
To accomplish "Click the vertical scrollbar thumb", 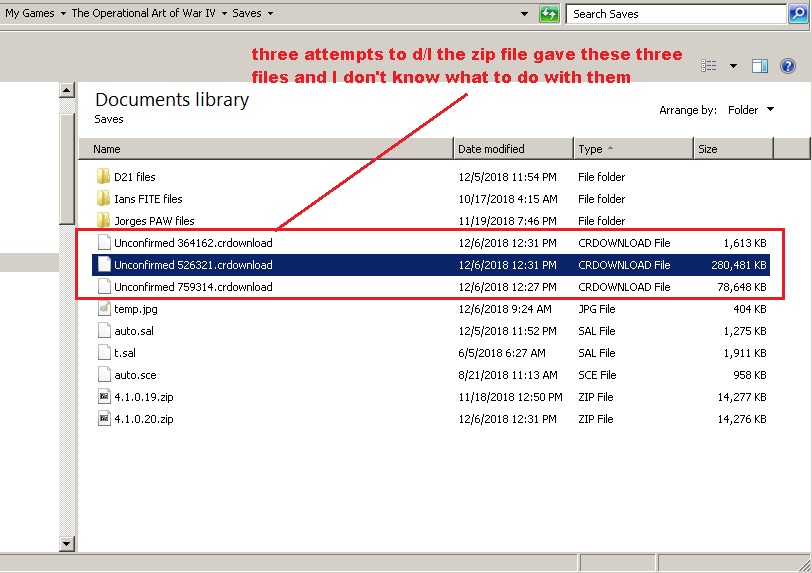I will point(67,169).
